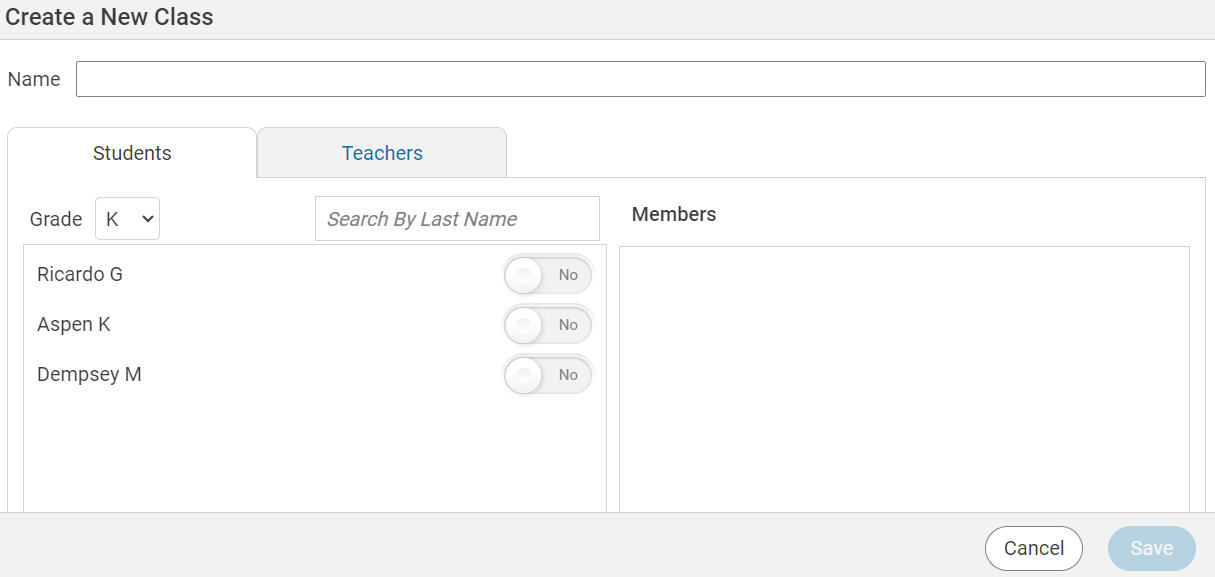Viewport: 1215px width, 577px height.
Task: Toggle Ricardo G membership switch on
Action: [548, 275]
